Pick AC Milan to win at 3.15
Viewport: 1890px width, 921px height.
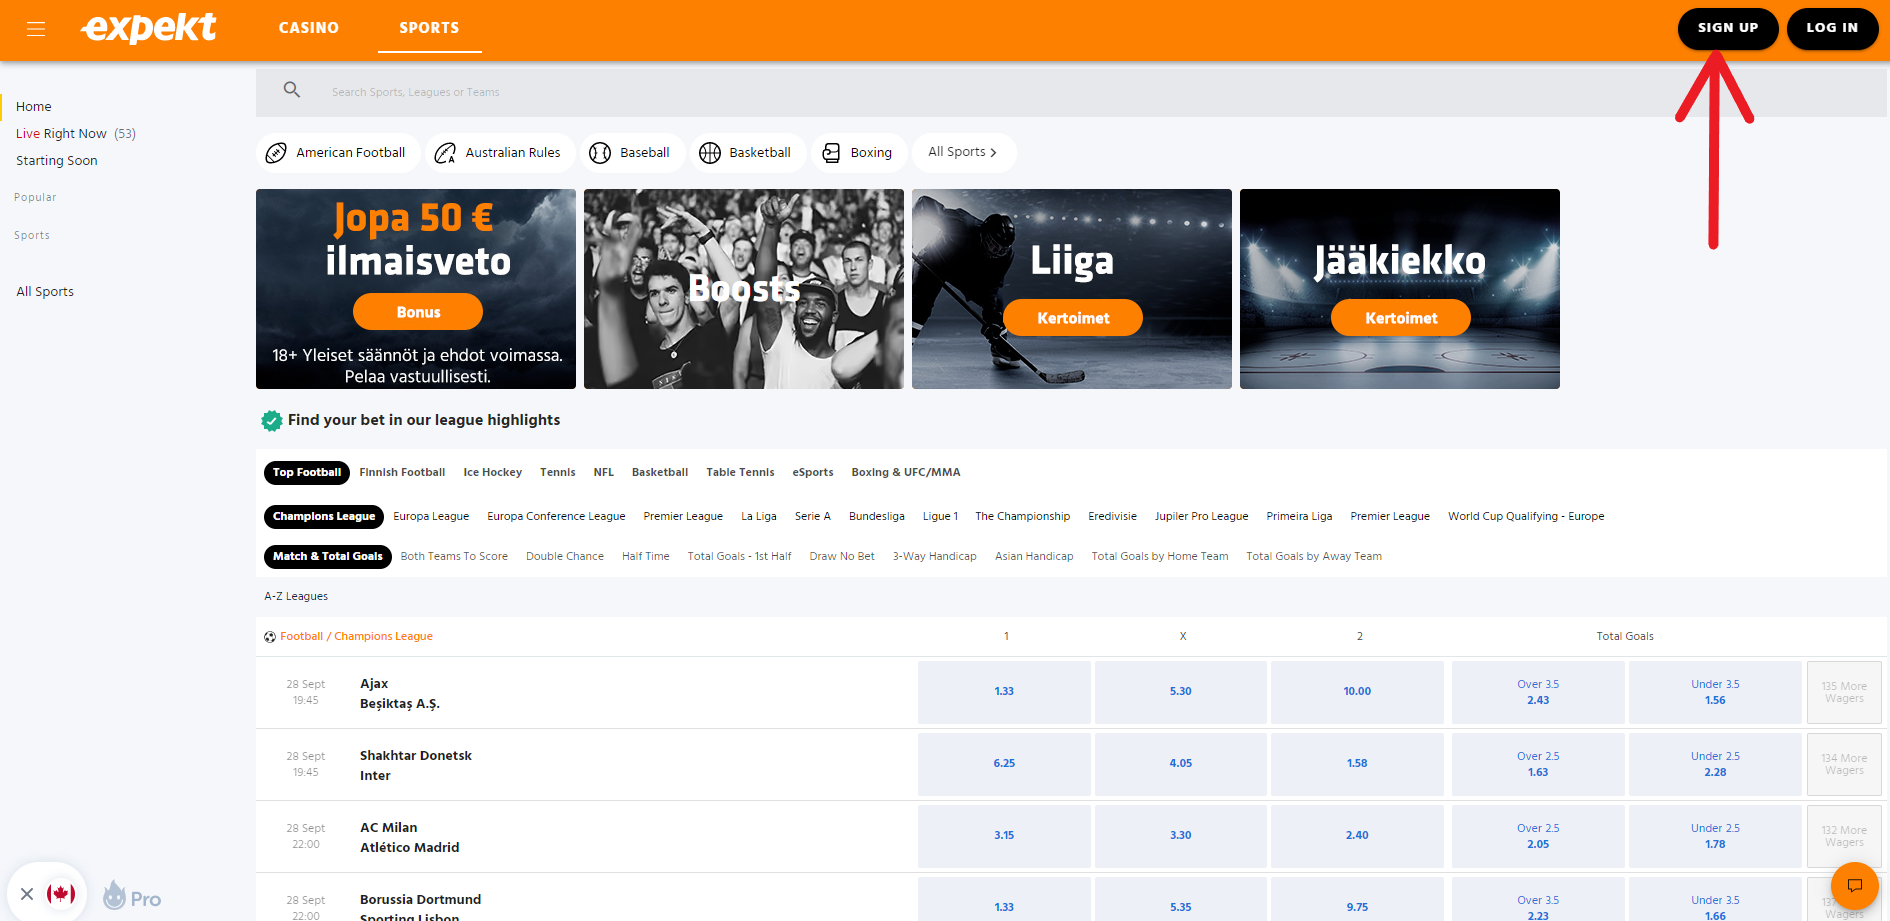coord(1004,836)
